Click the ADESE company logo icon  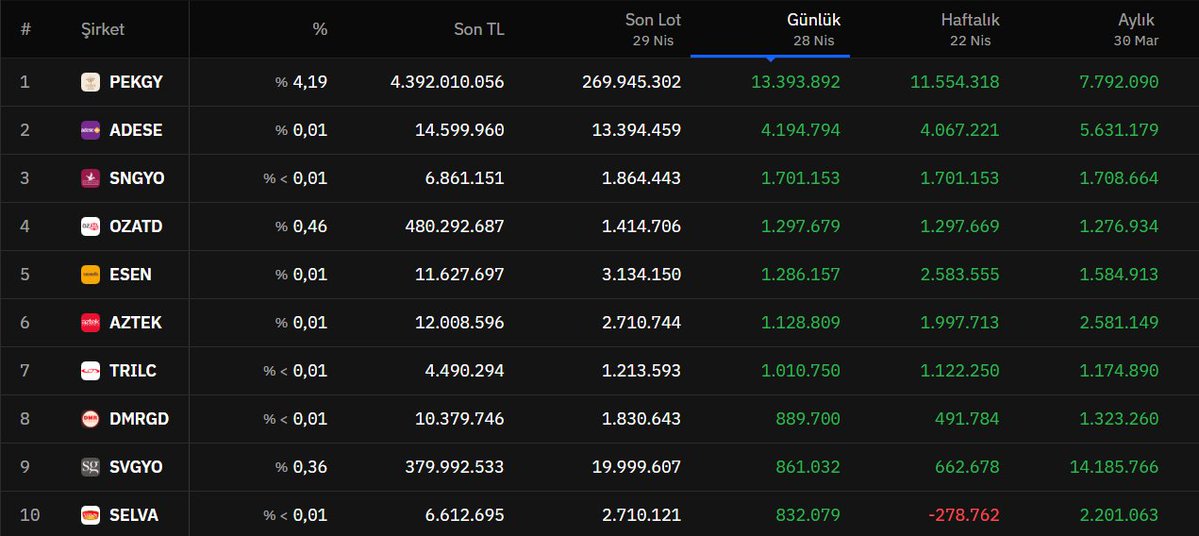[x=90, y=130]
